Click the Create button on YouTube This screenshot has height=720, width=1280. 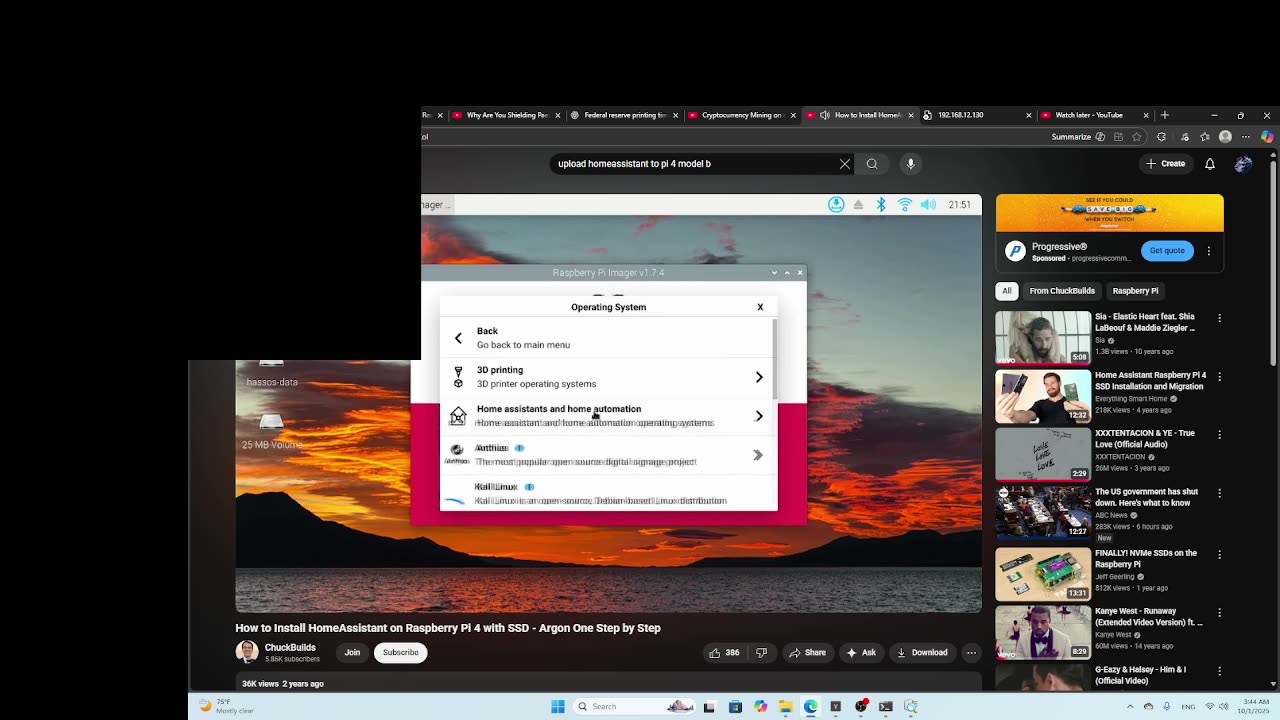coord(1166,164)
